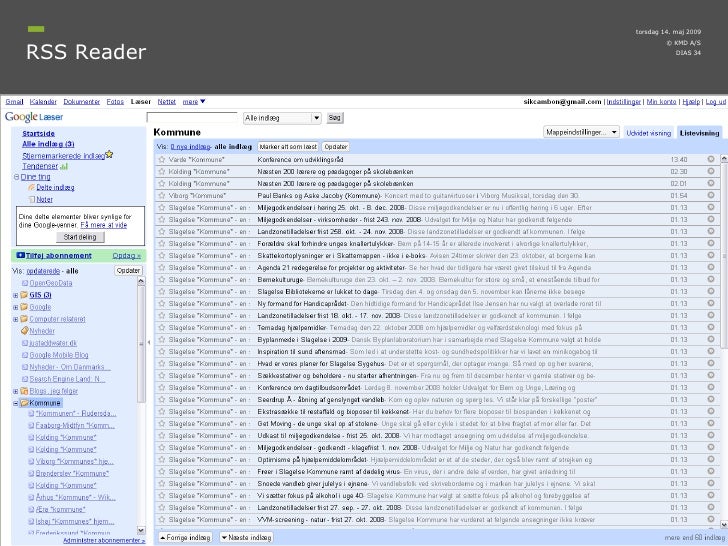Click the Tendenser chart icon
The height and width of the screenshot is (546, 728).
click(x=64, y=166)
